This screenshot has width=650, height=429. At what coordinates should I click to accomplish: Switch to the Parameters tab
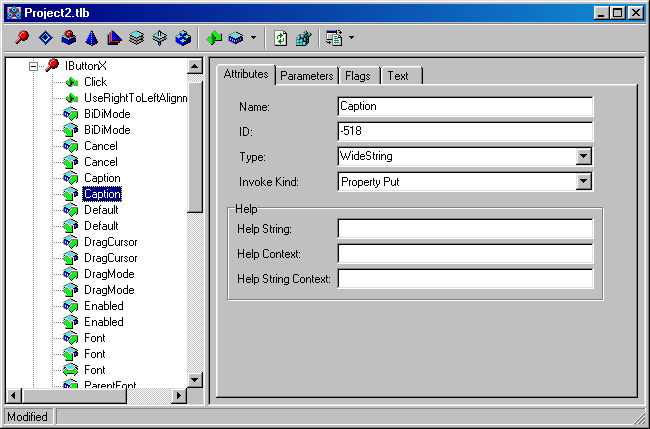306,76
